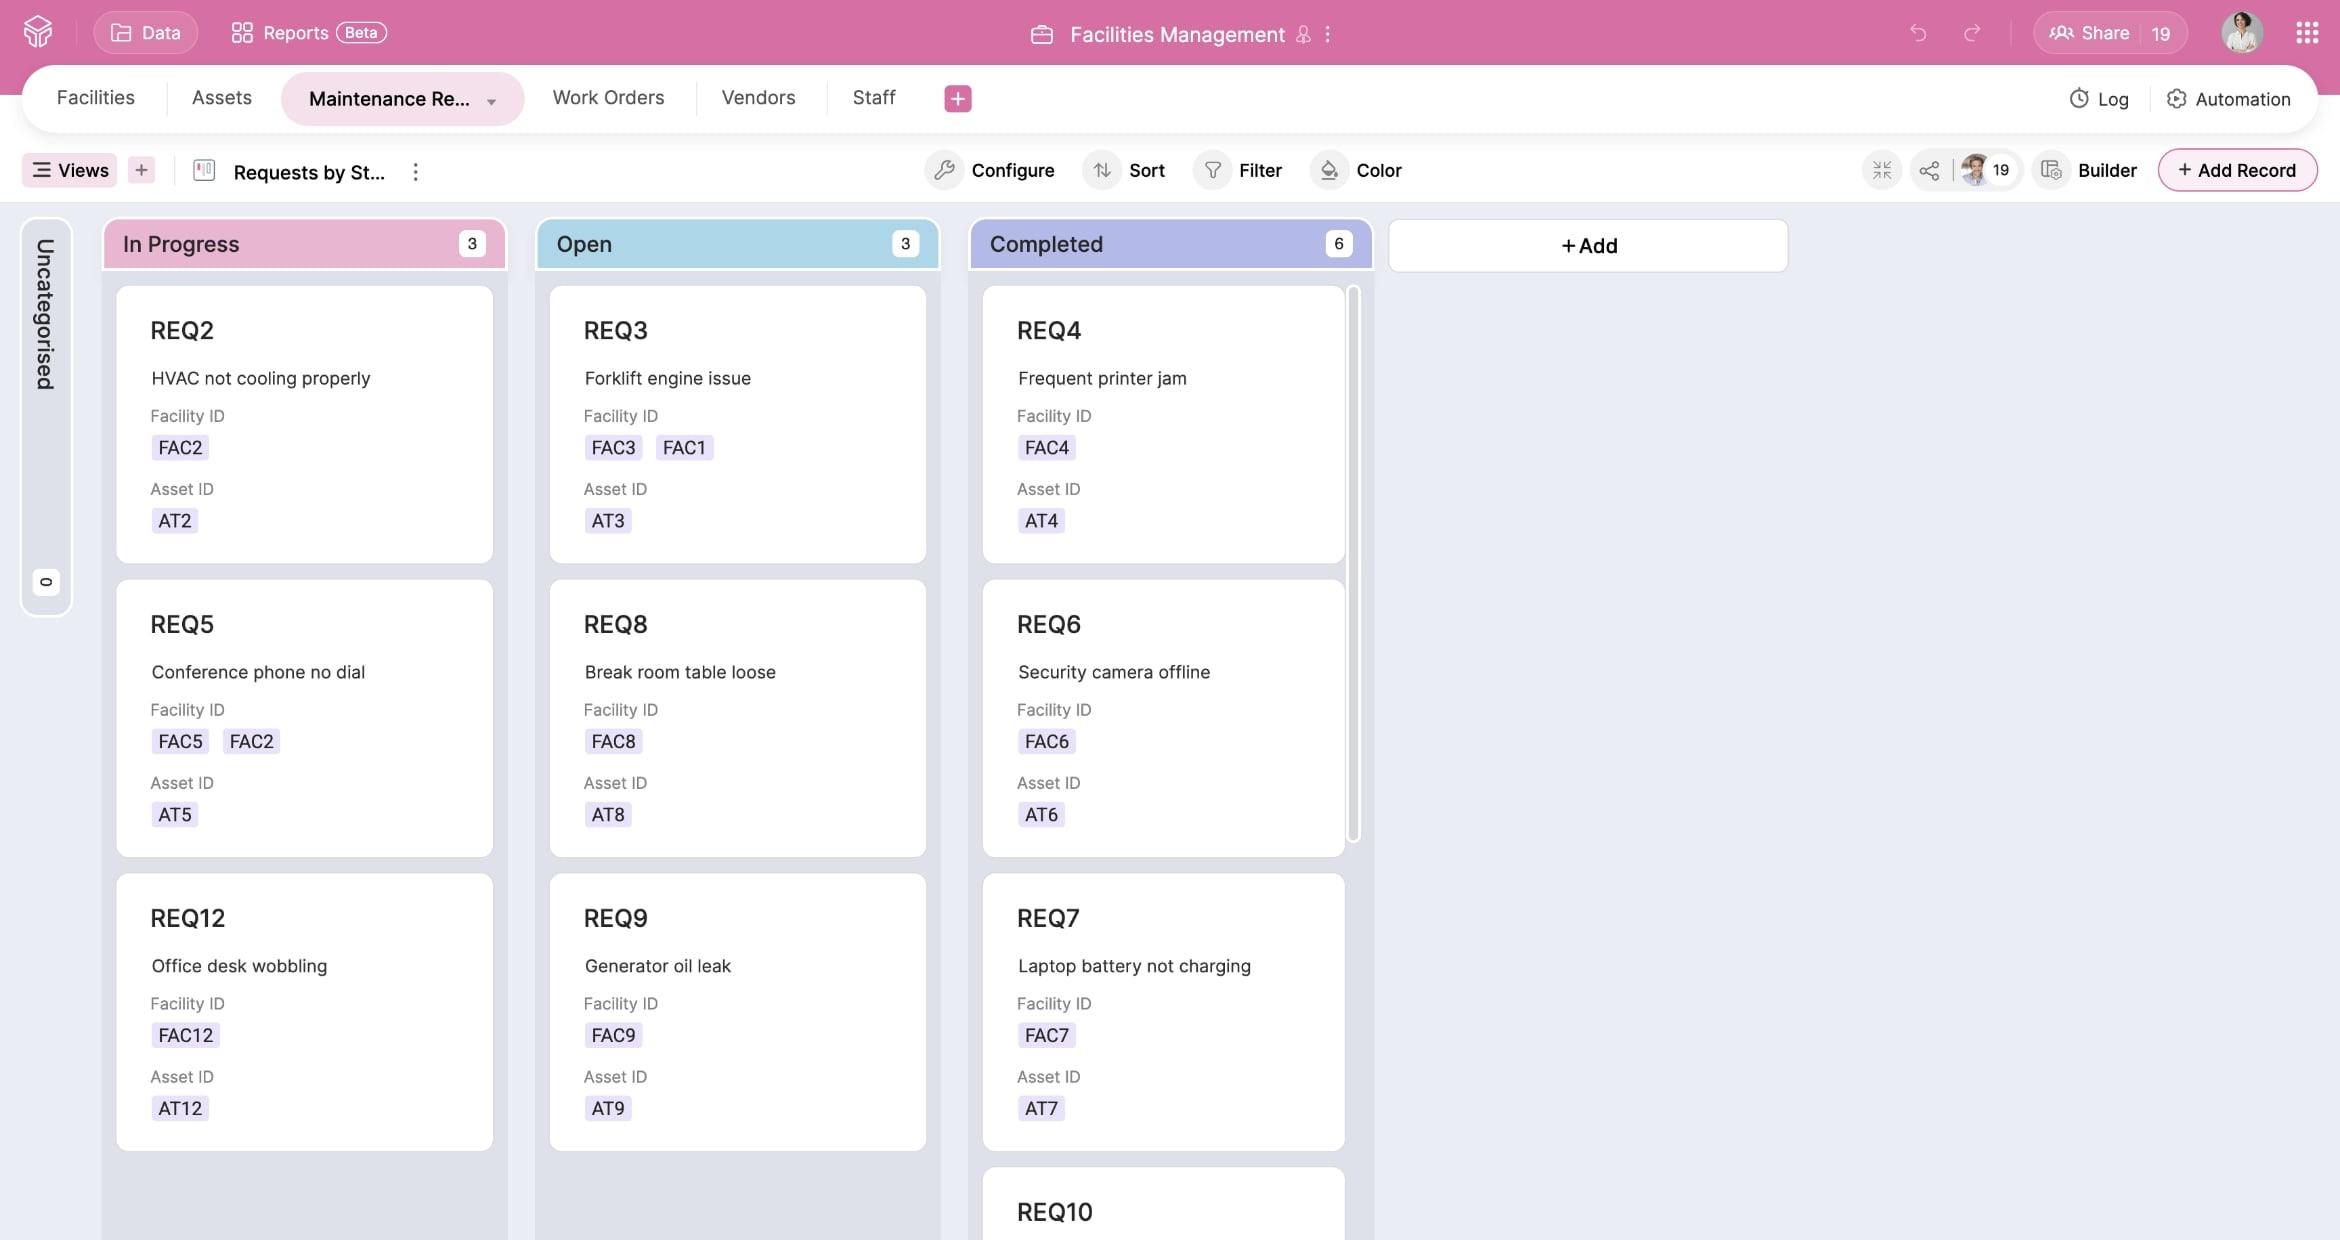Click the undo arrow icon
This screenshot has width=2340, height=1240.
pos(1917,33)
